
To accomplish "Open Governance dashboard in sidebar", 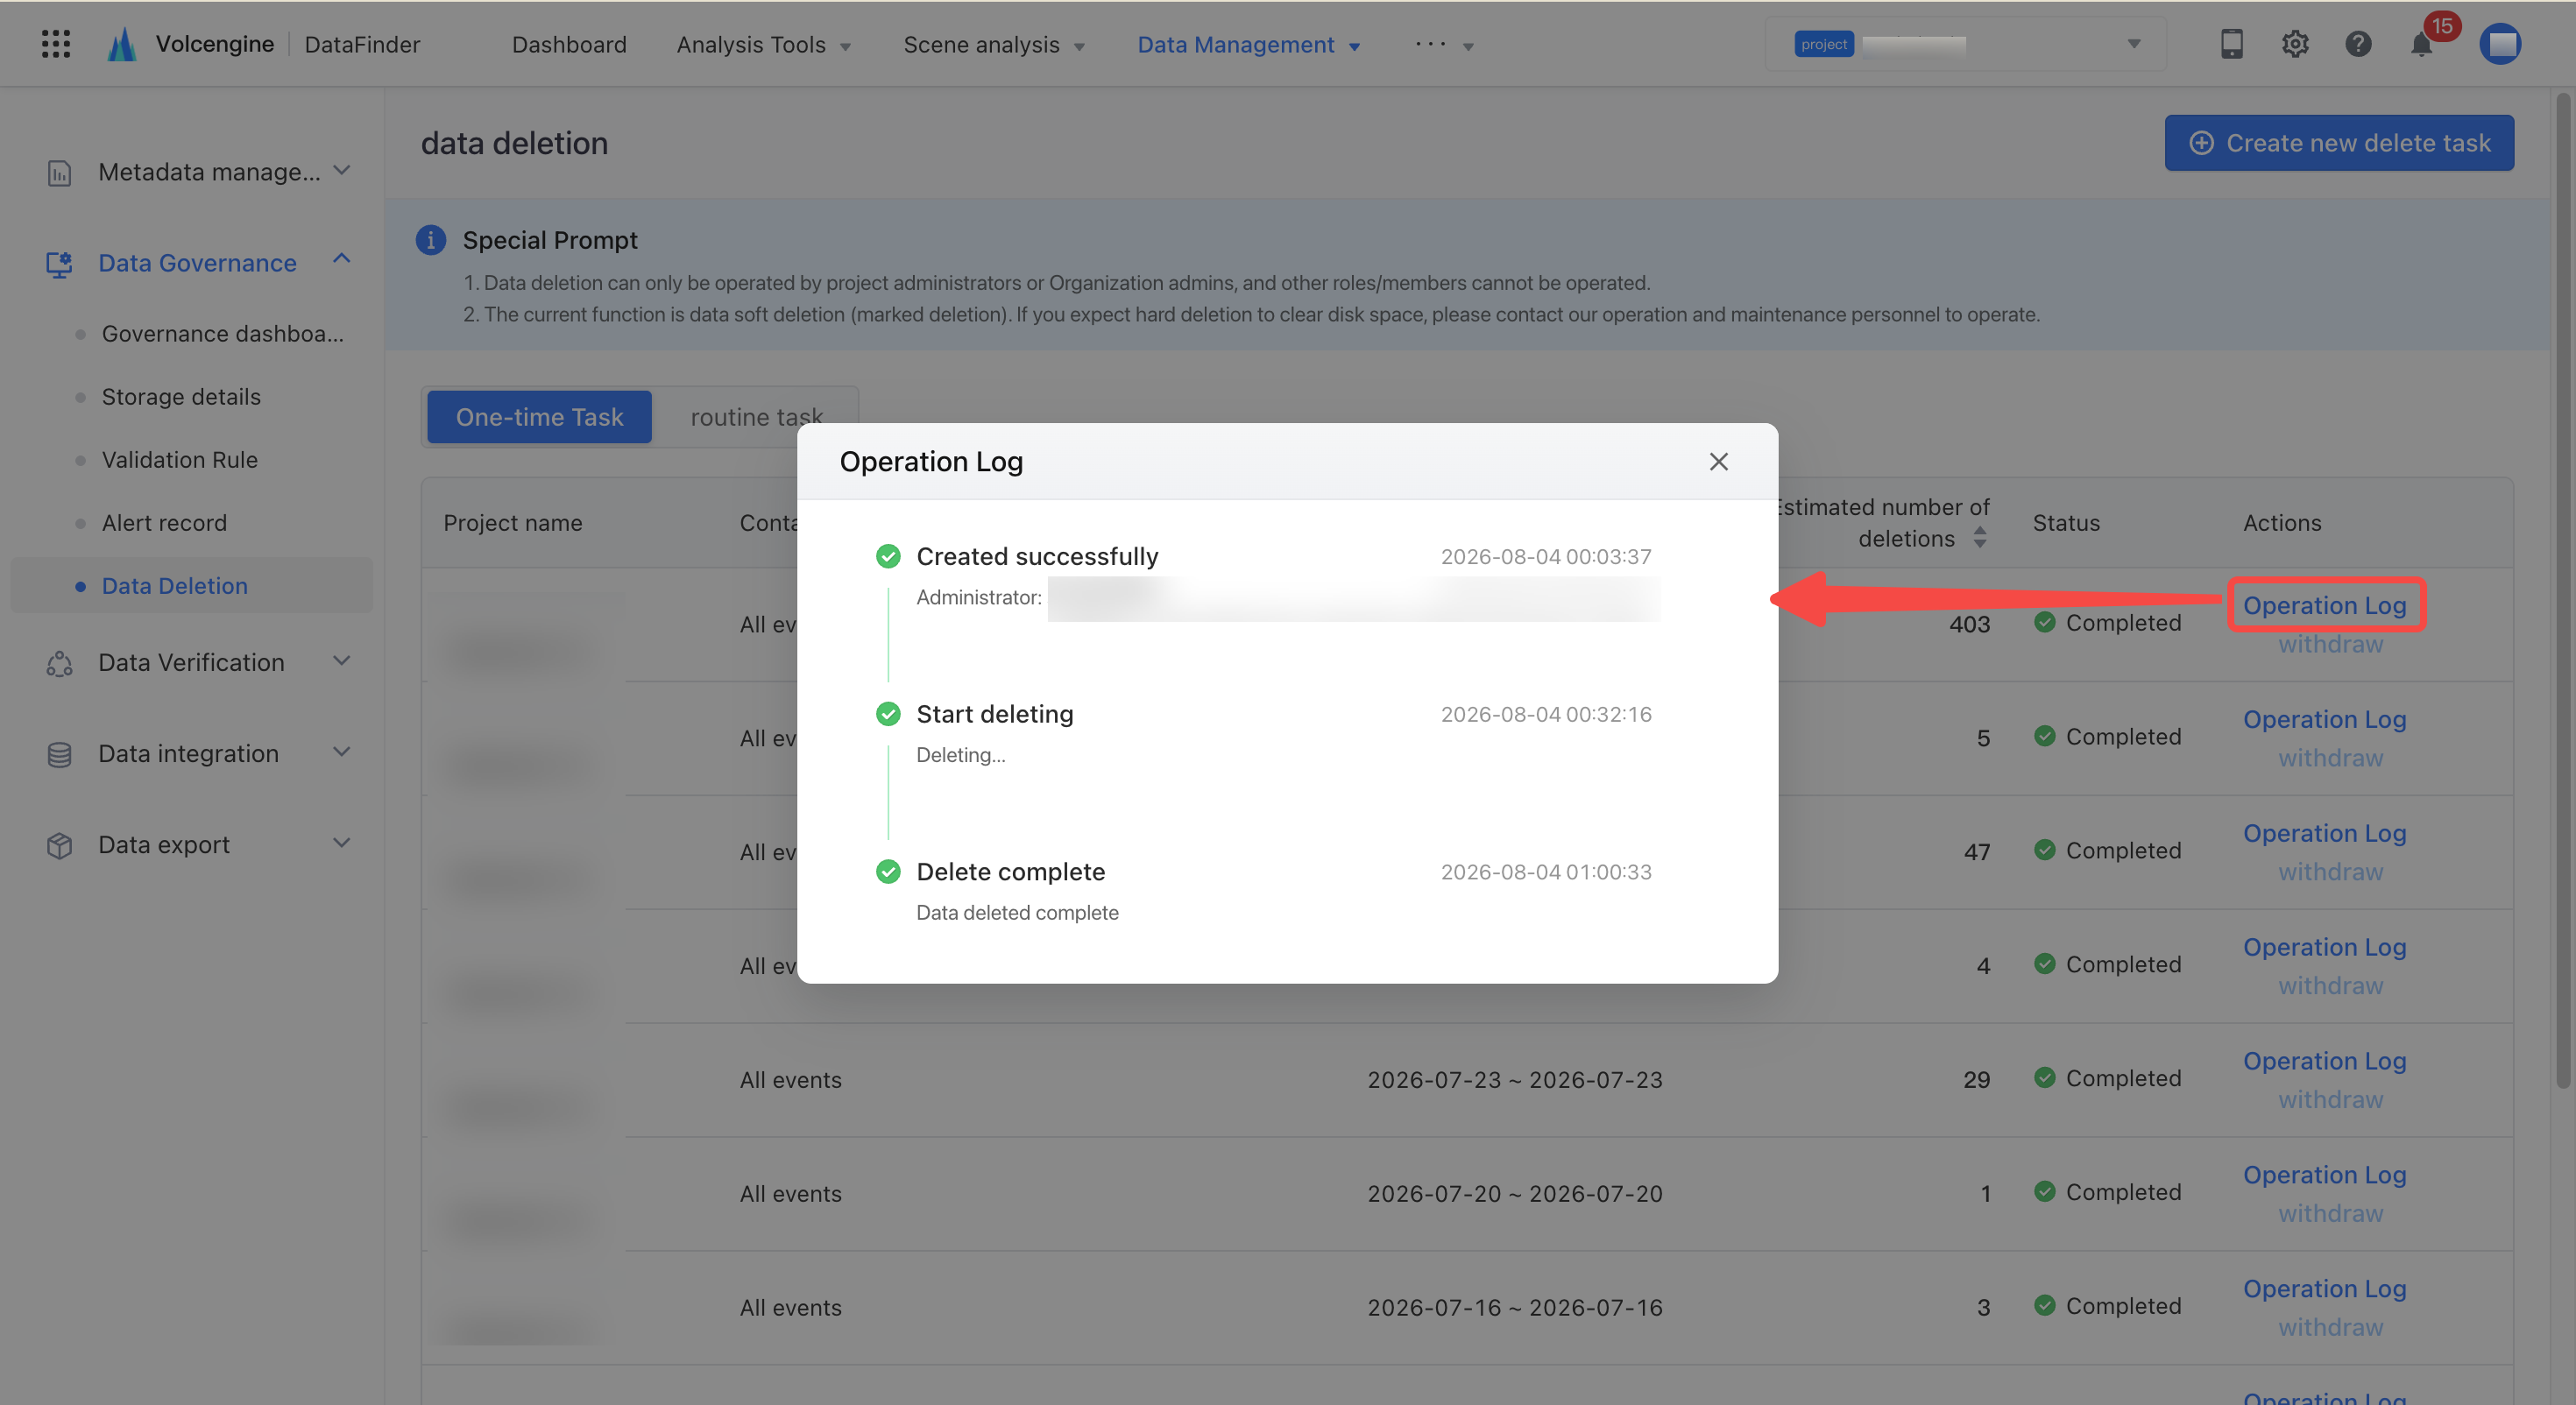I will [222, 334].
